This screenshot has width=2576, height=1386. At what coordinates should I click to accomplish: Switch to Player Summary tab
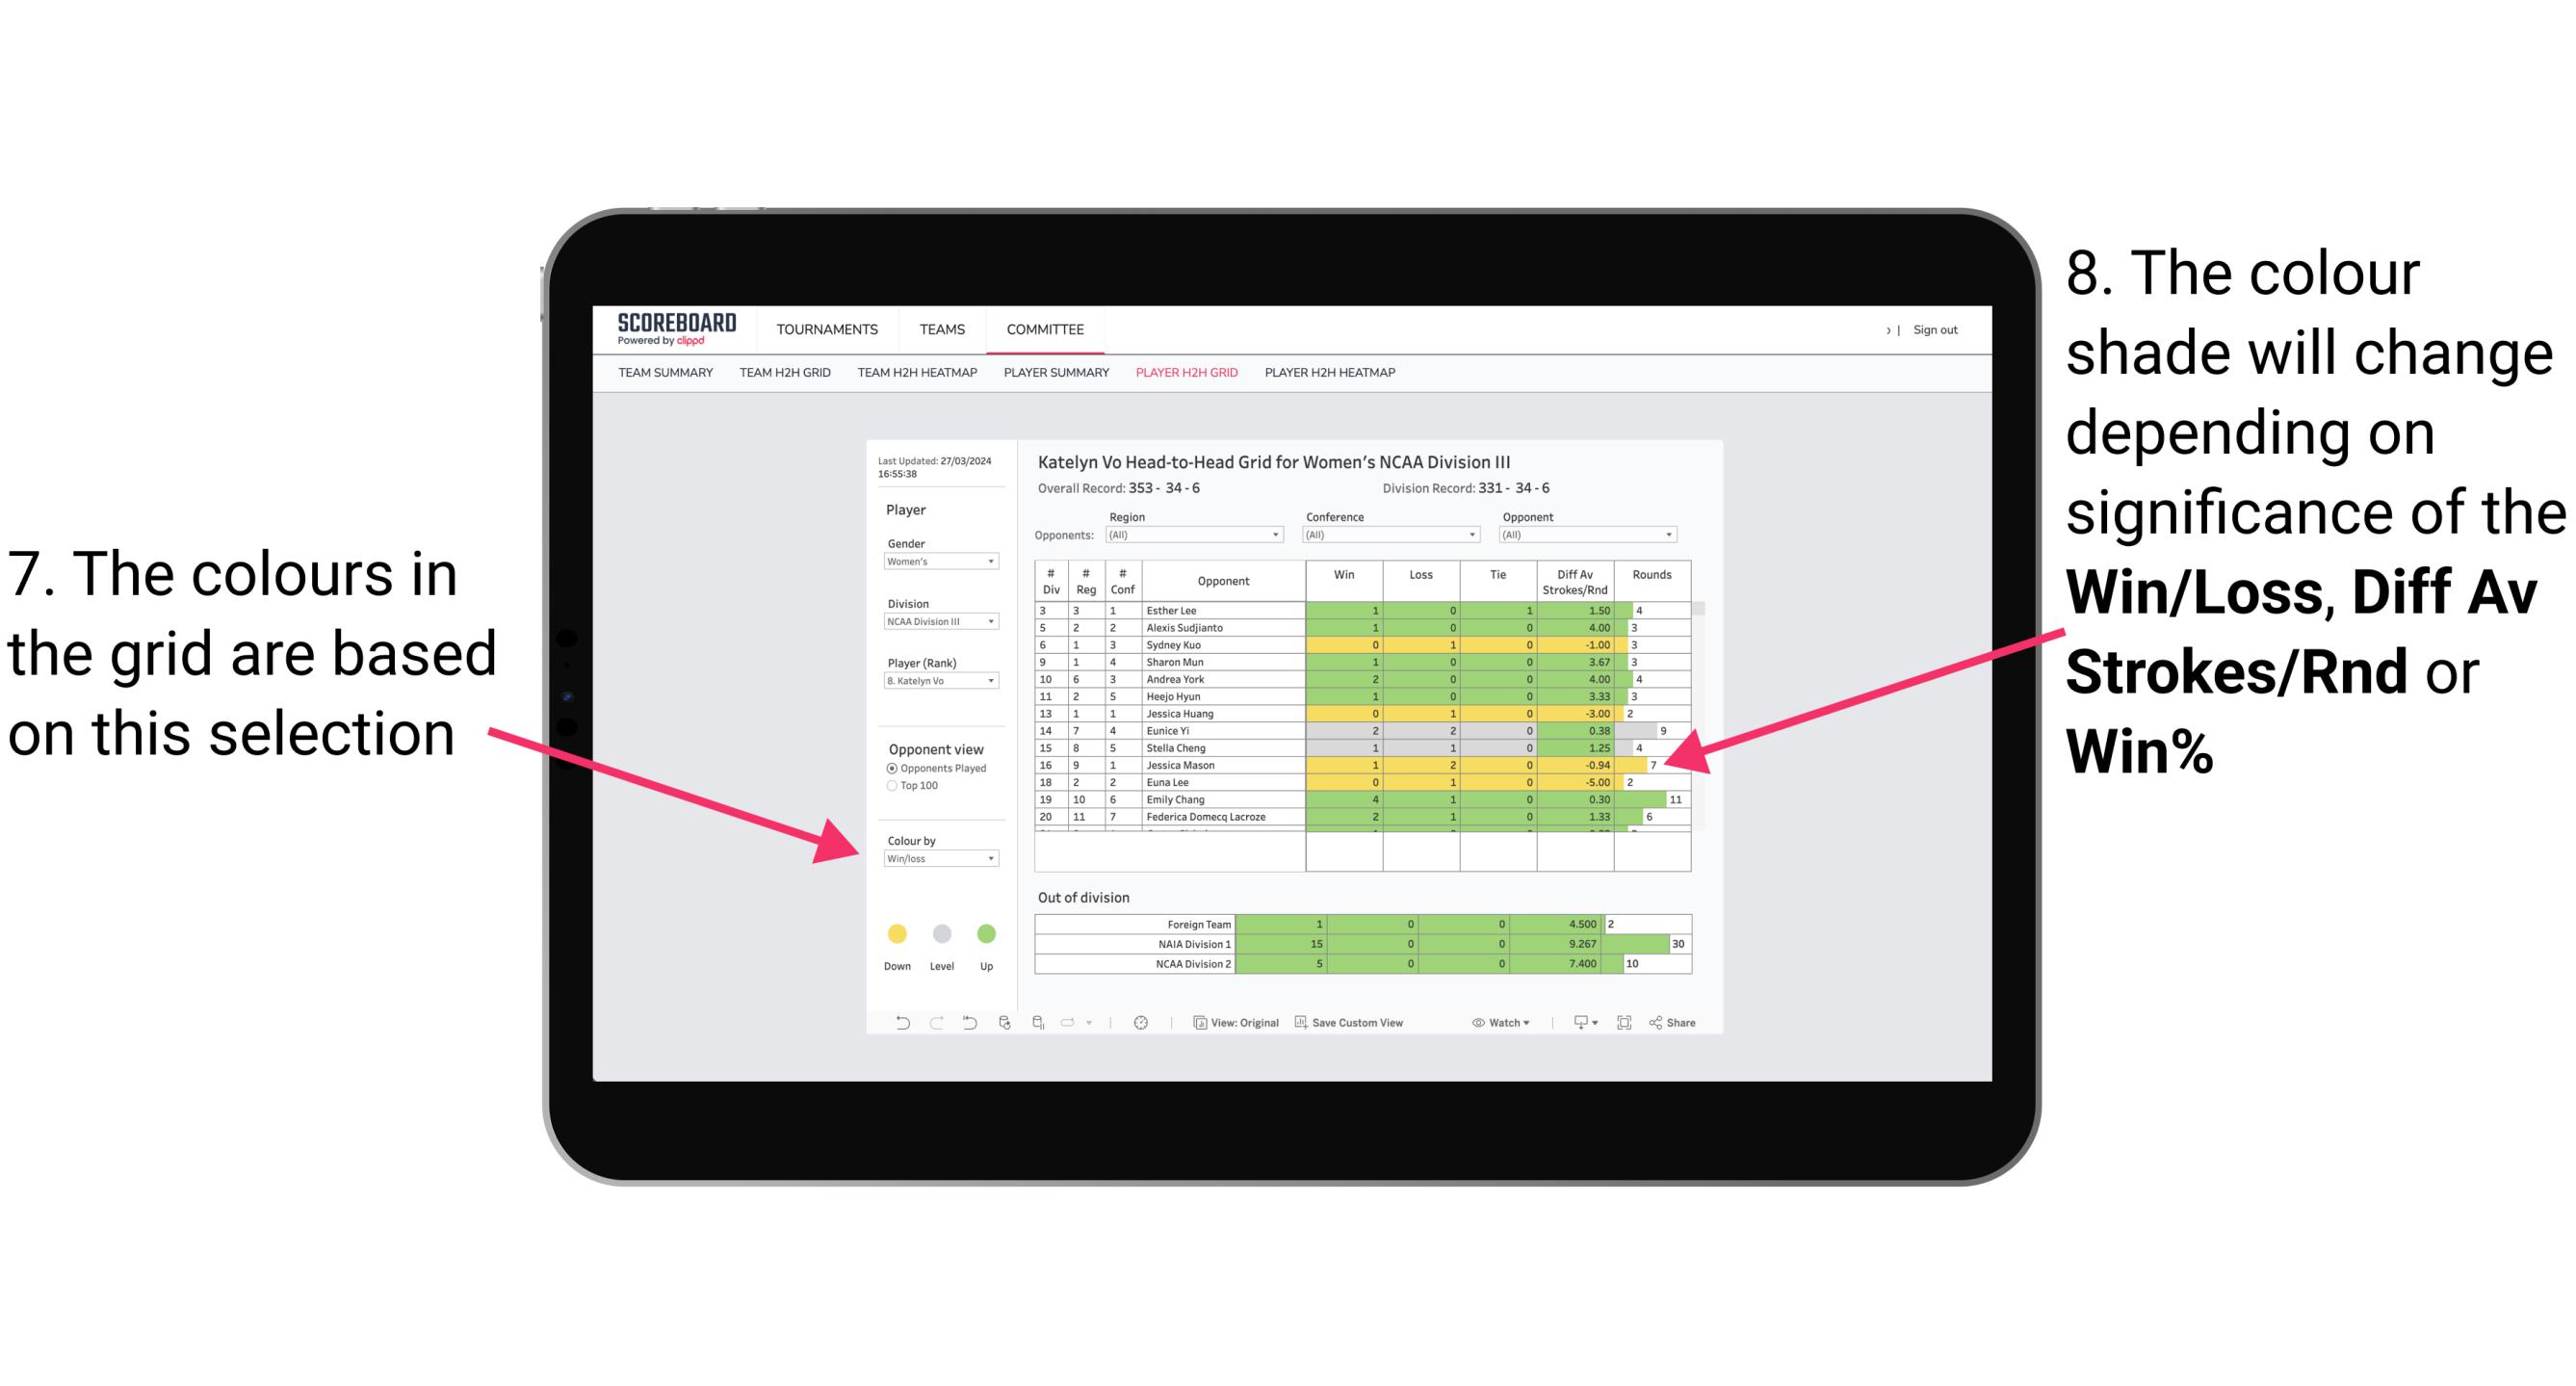click(x=1056, y=378)
